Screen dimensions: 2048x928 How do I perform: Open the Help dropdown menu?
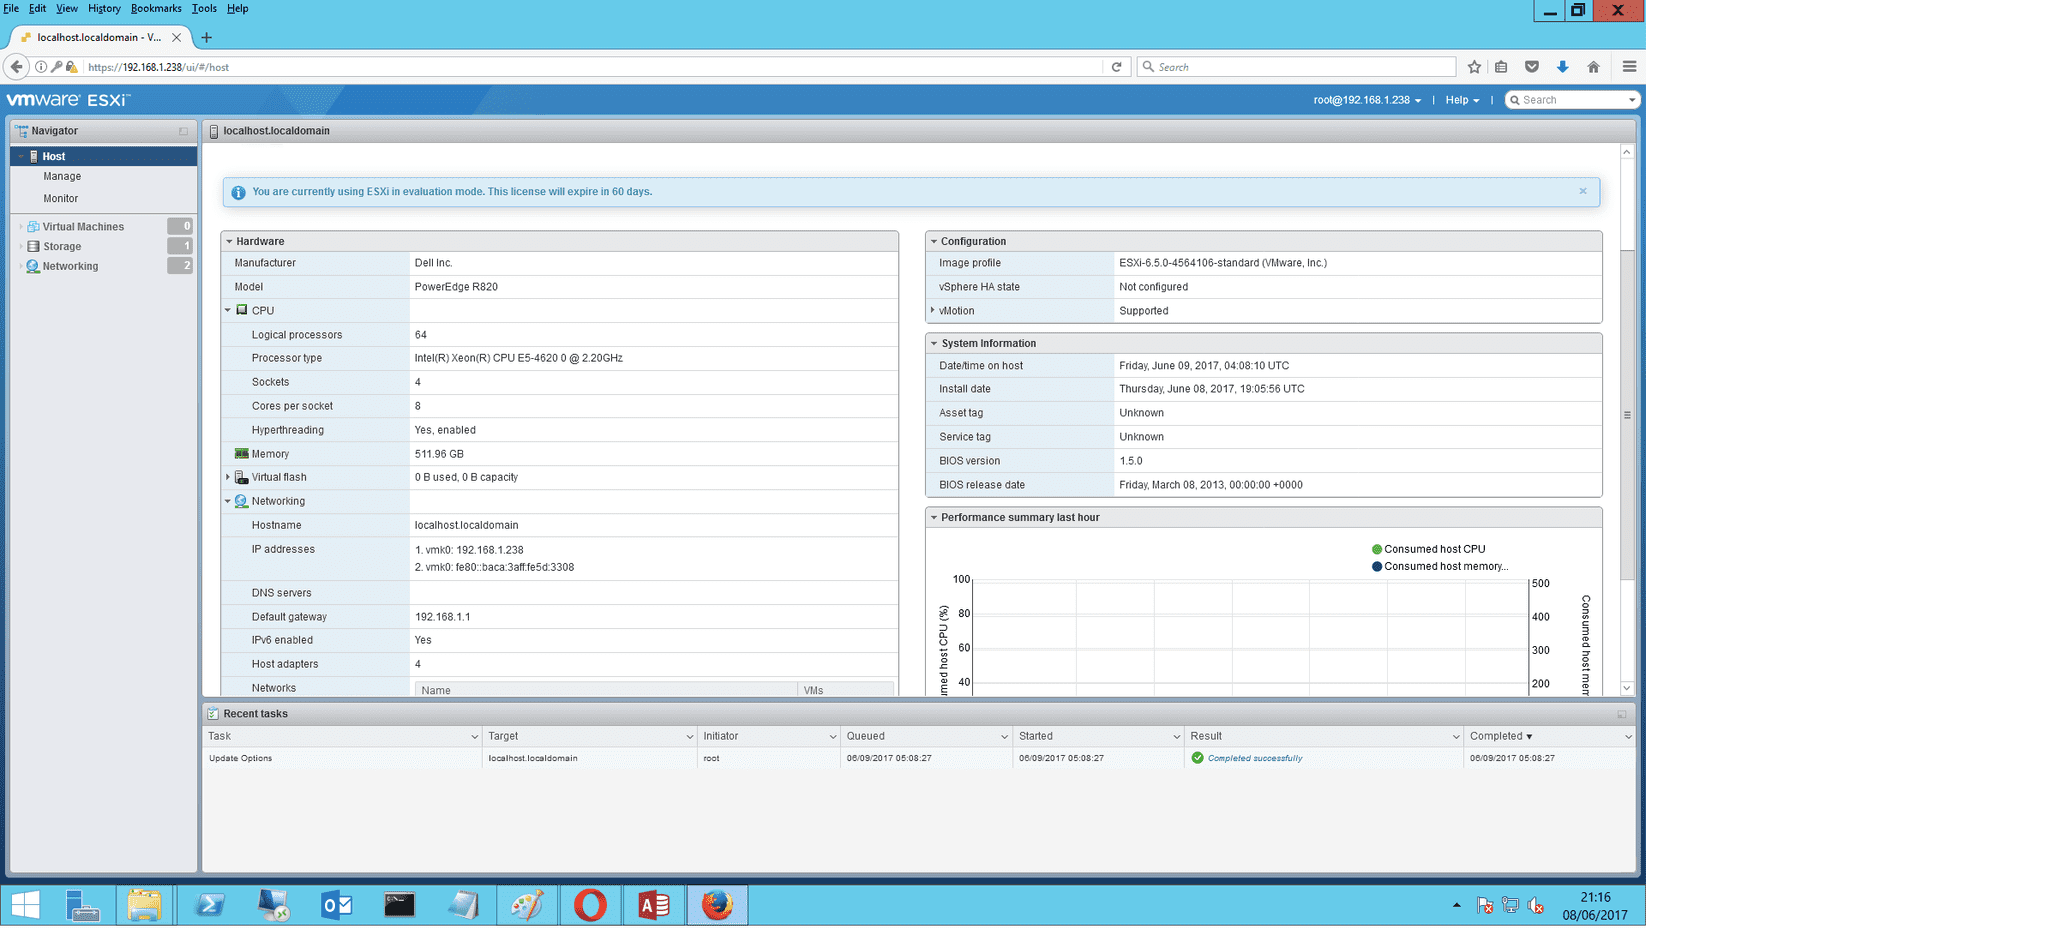(x=1462, y=100)
